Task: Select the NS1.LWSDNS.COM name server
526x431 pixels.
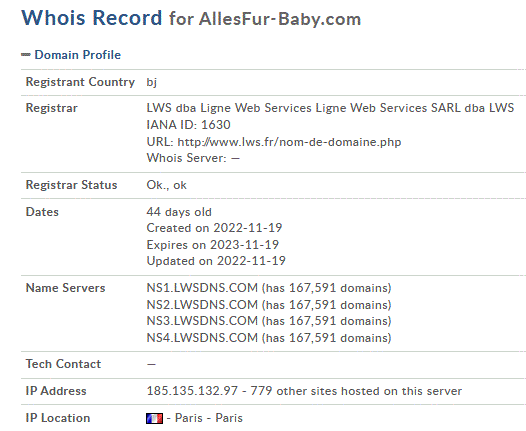Action: coord(202,288)
